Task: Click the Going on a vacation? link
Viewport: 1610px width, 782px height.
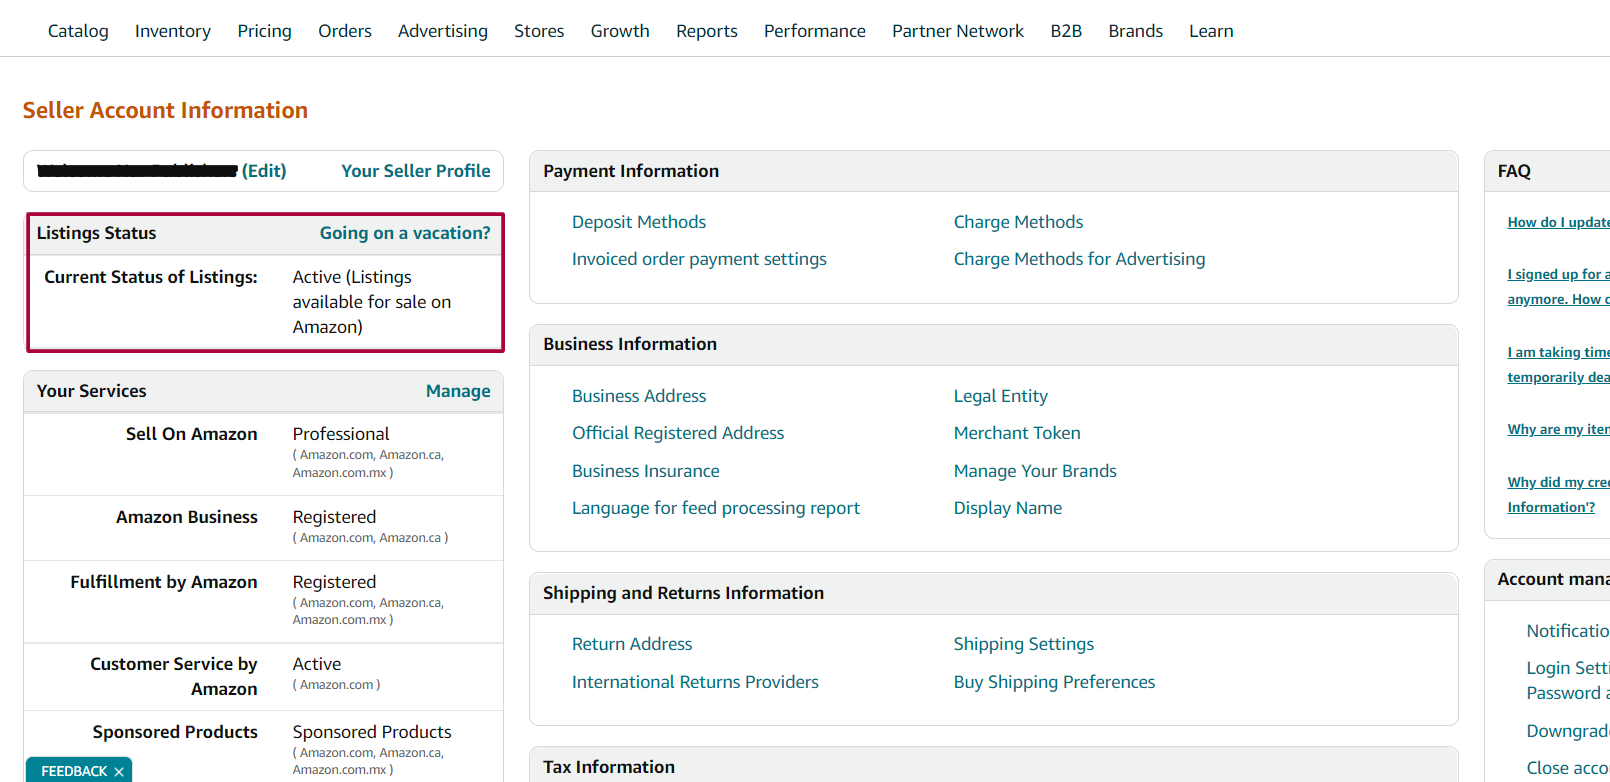Action: click(x=405, y=233)
